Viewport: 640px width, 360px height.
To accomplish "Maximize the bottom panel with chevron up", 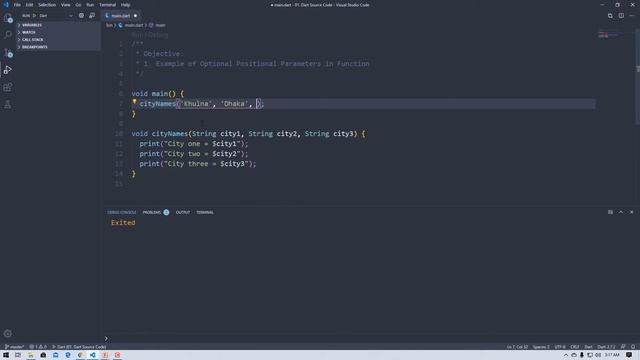I will click(621, 212).
